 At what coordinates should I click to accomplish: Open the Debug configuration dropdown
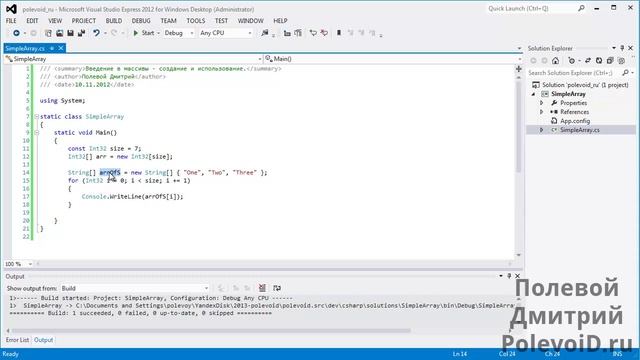point(179,33)
